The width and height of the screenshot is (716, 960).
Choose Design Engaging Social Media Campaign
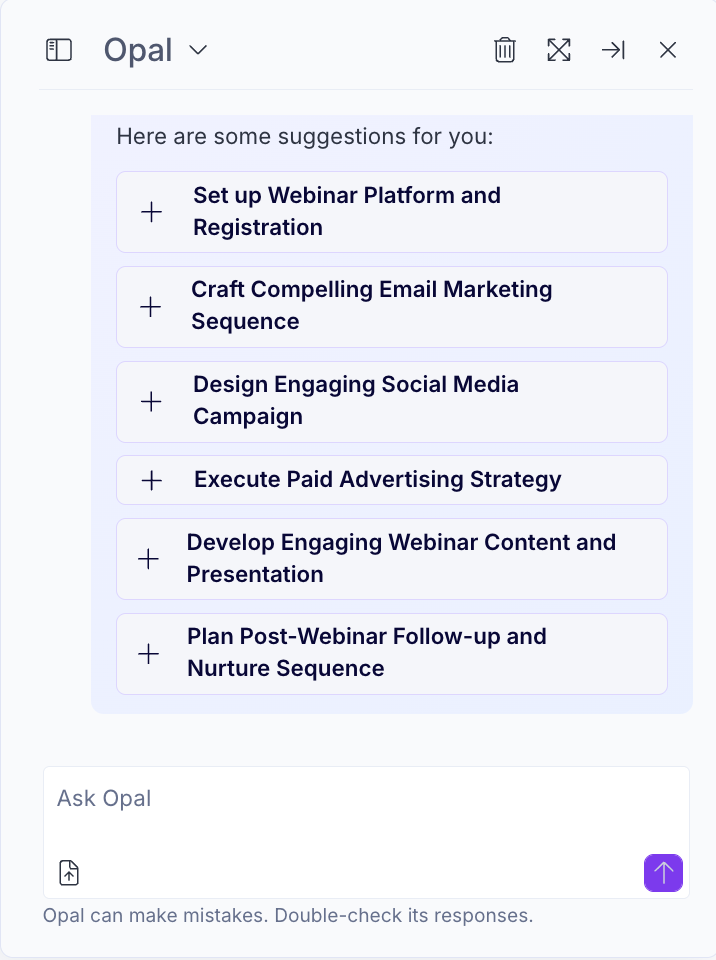click(392, 402)
